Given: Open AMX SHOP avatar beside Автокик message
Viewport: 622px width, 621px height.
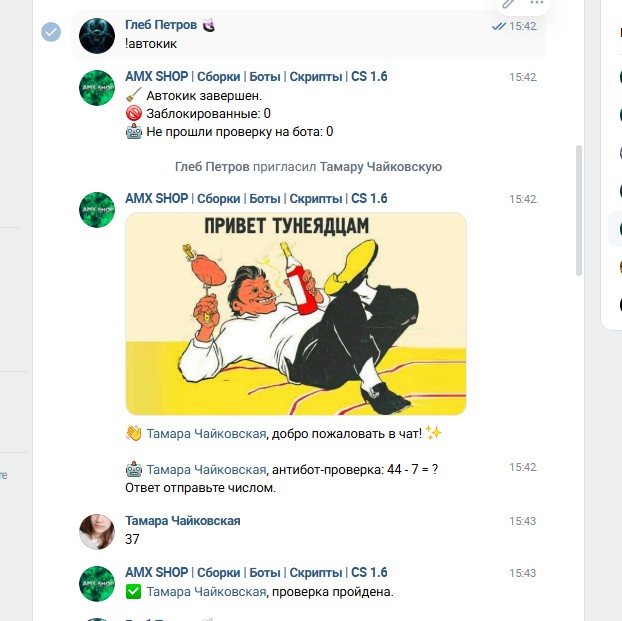Looking at the screenshot, I should pyautogui.click(x=97, y=88).
